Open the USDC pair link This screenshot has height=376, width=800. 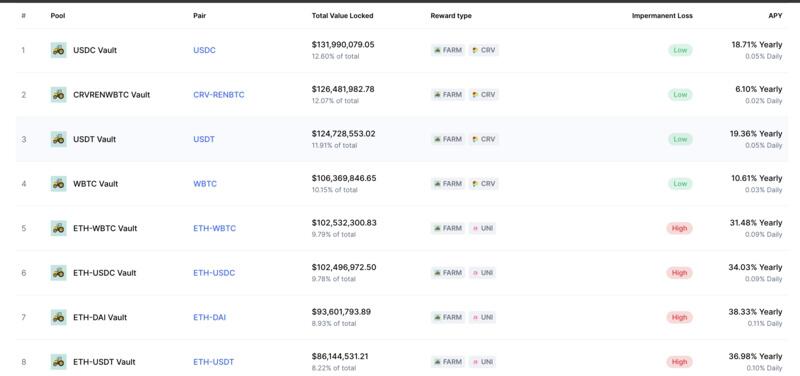tap(205, 50)
